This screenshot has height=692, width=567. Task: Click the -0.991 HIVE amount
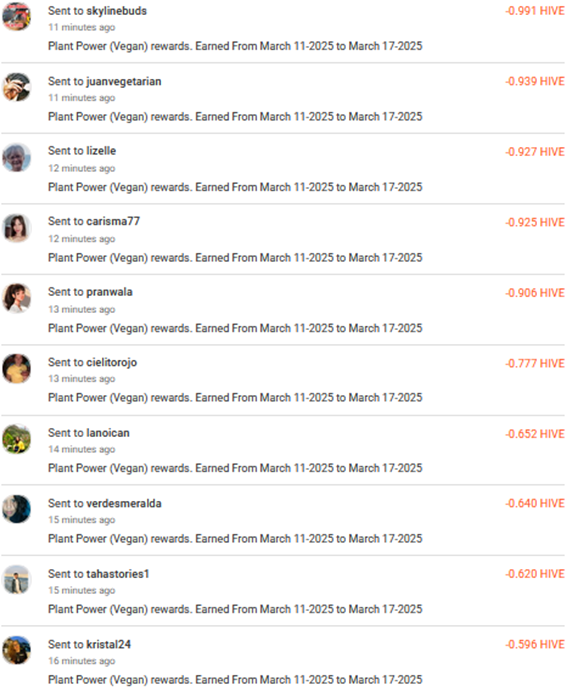click(535, 11)
